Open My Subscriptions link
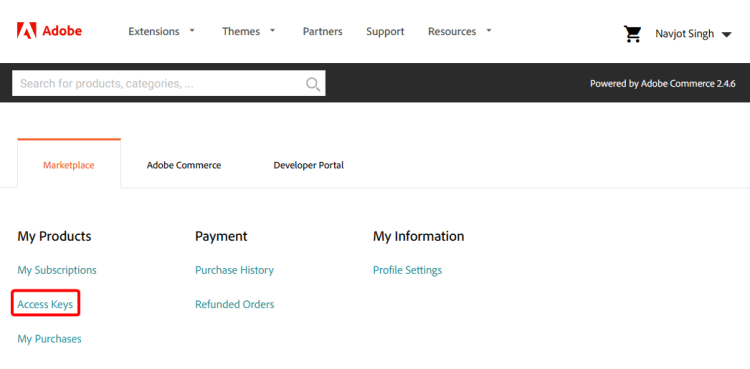750x369 pixels. pyautogui.click(x=57, y=270)
